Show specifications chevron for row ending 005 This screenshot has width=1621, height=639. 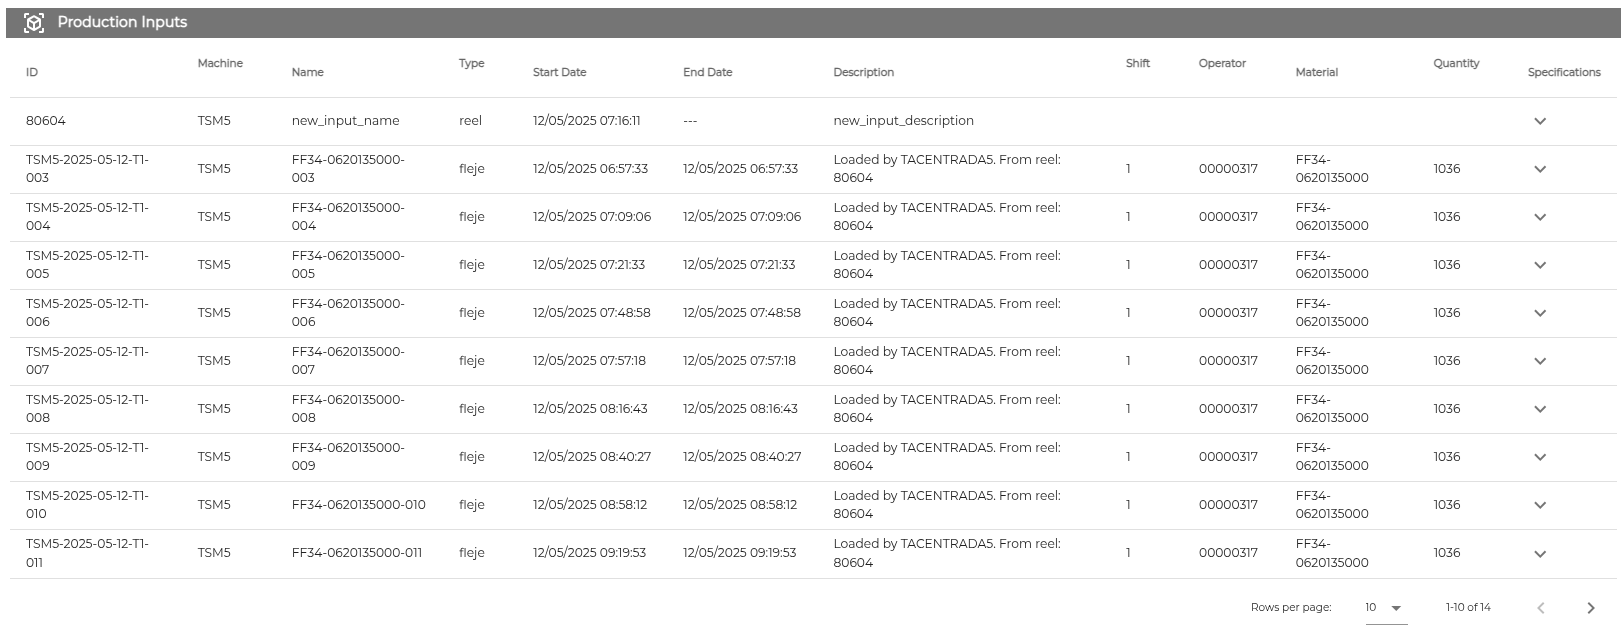(x=1540, y=265)
